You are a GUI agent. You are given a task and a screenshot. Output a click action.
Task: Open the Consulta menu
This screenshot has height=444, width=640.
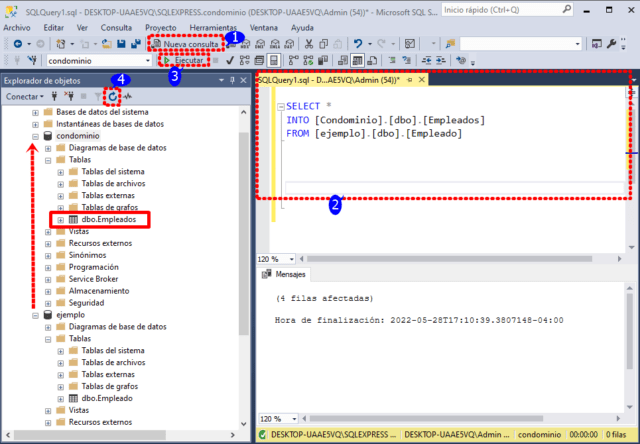116,28
